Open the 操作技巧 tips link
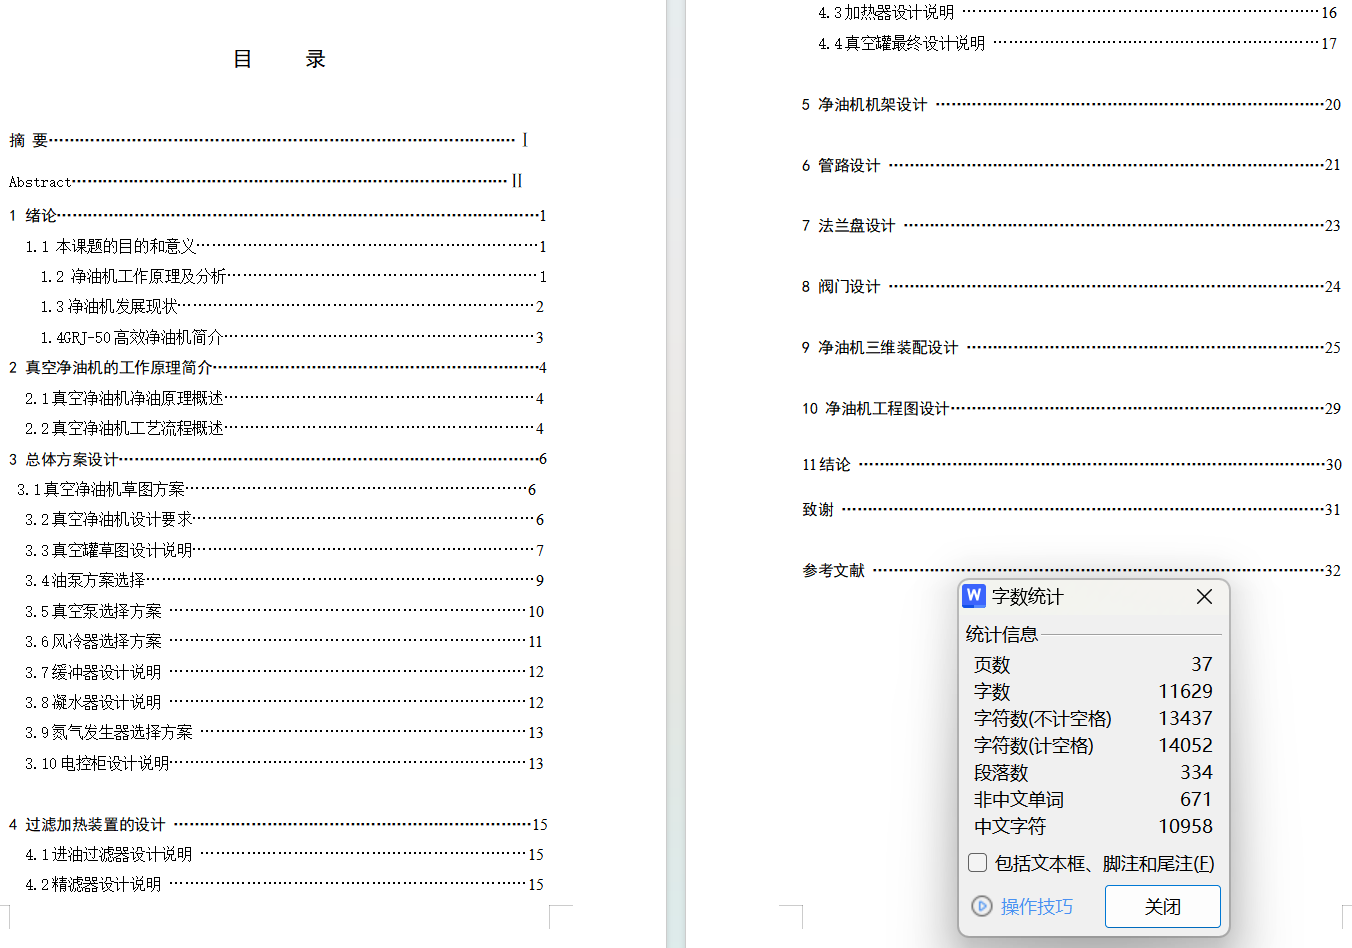 pos(1036,906)
